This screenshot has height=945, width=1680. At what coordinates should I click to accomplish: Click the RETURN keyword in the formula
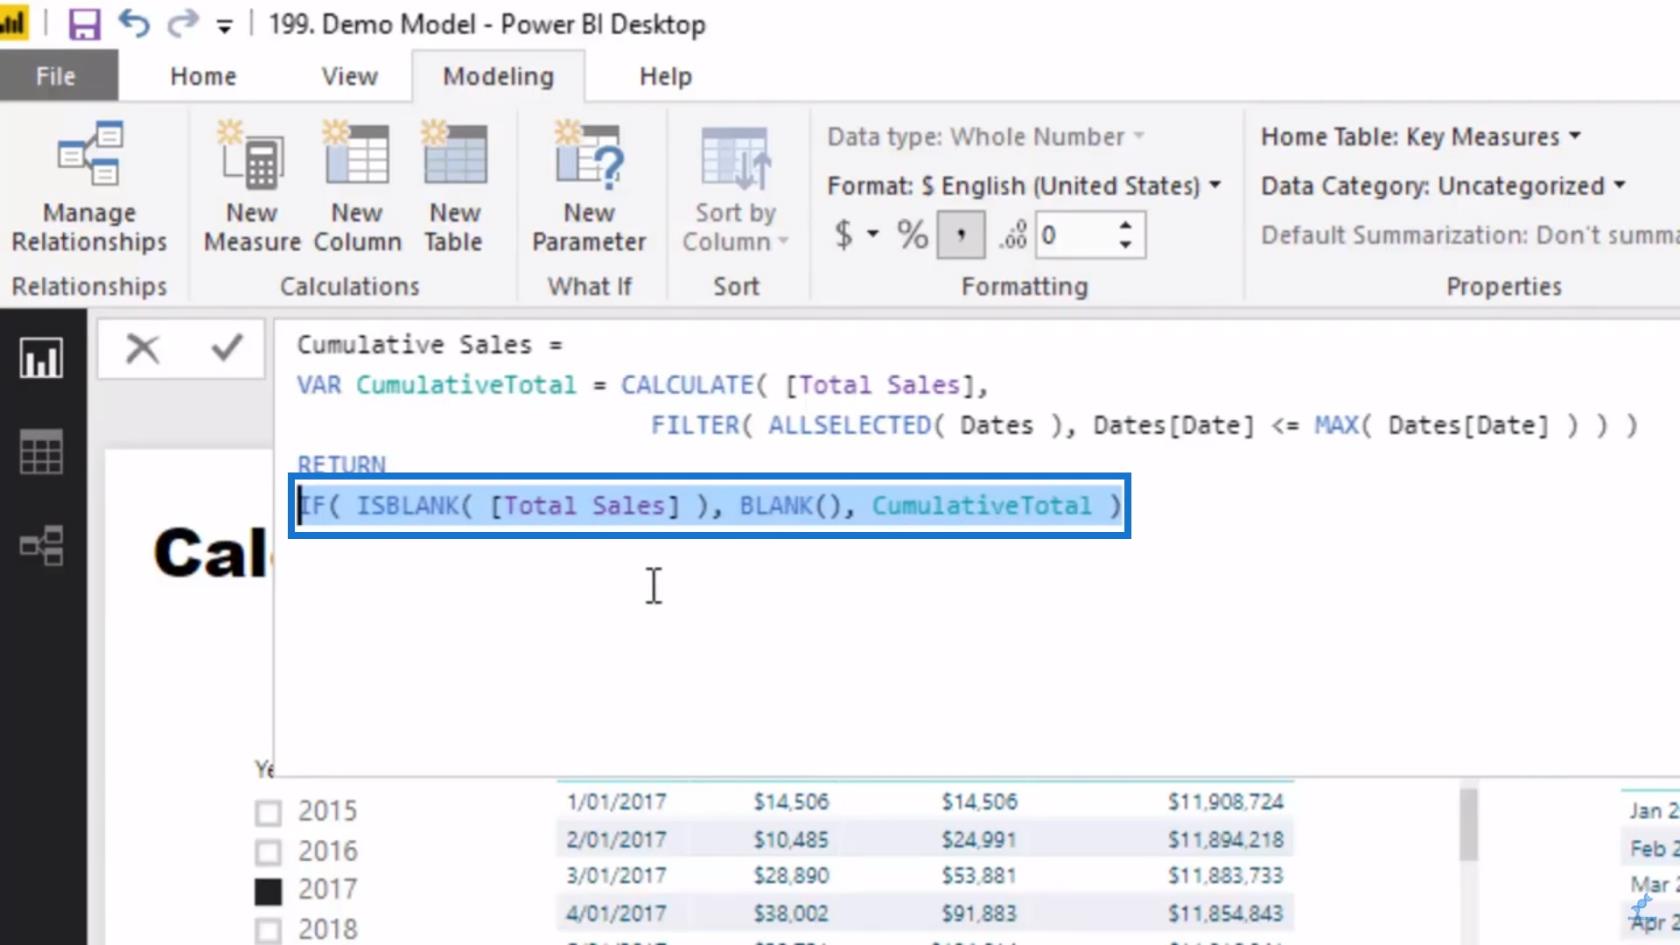pos(341,464)
